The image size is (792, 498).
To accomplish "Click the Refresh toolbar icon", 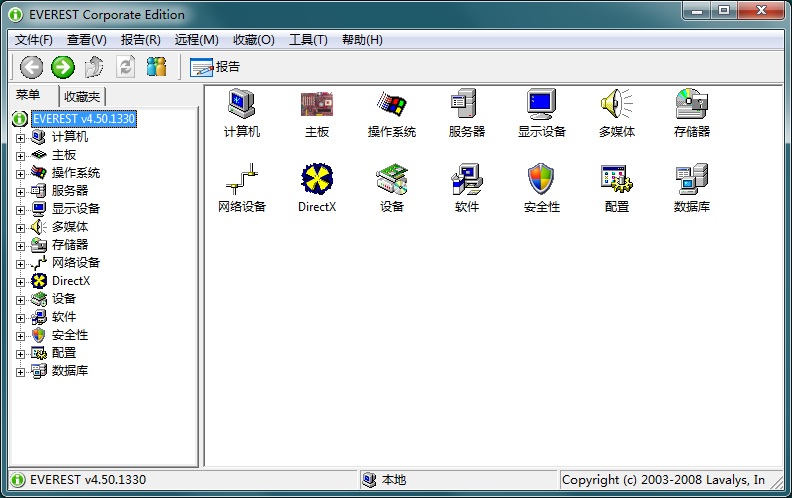I will pos(125,67).
